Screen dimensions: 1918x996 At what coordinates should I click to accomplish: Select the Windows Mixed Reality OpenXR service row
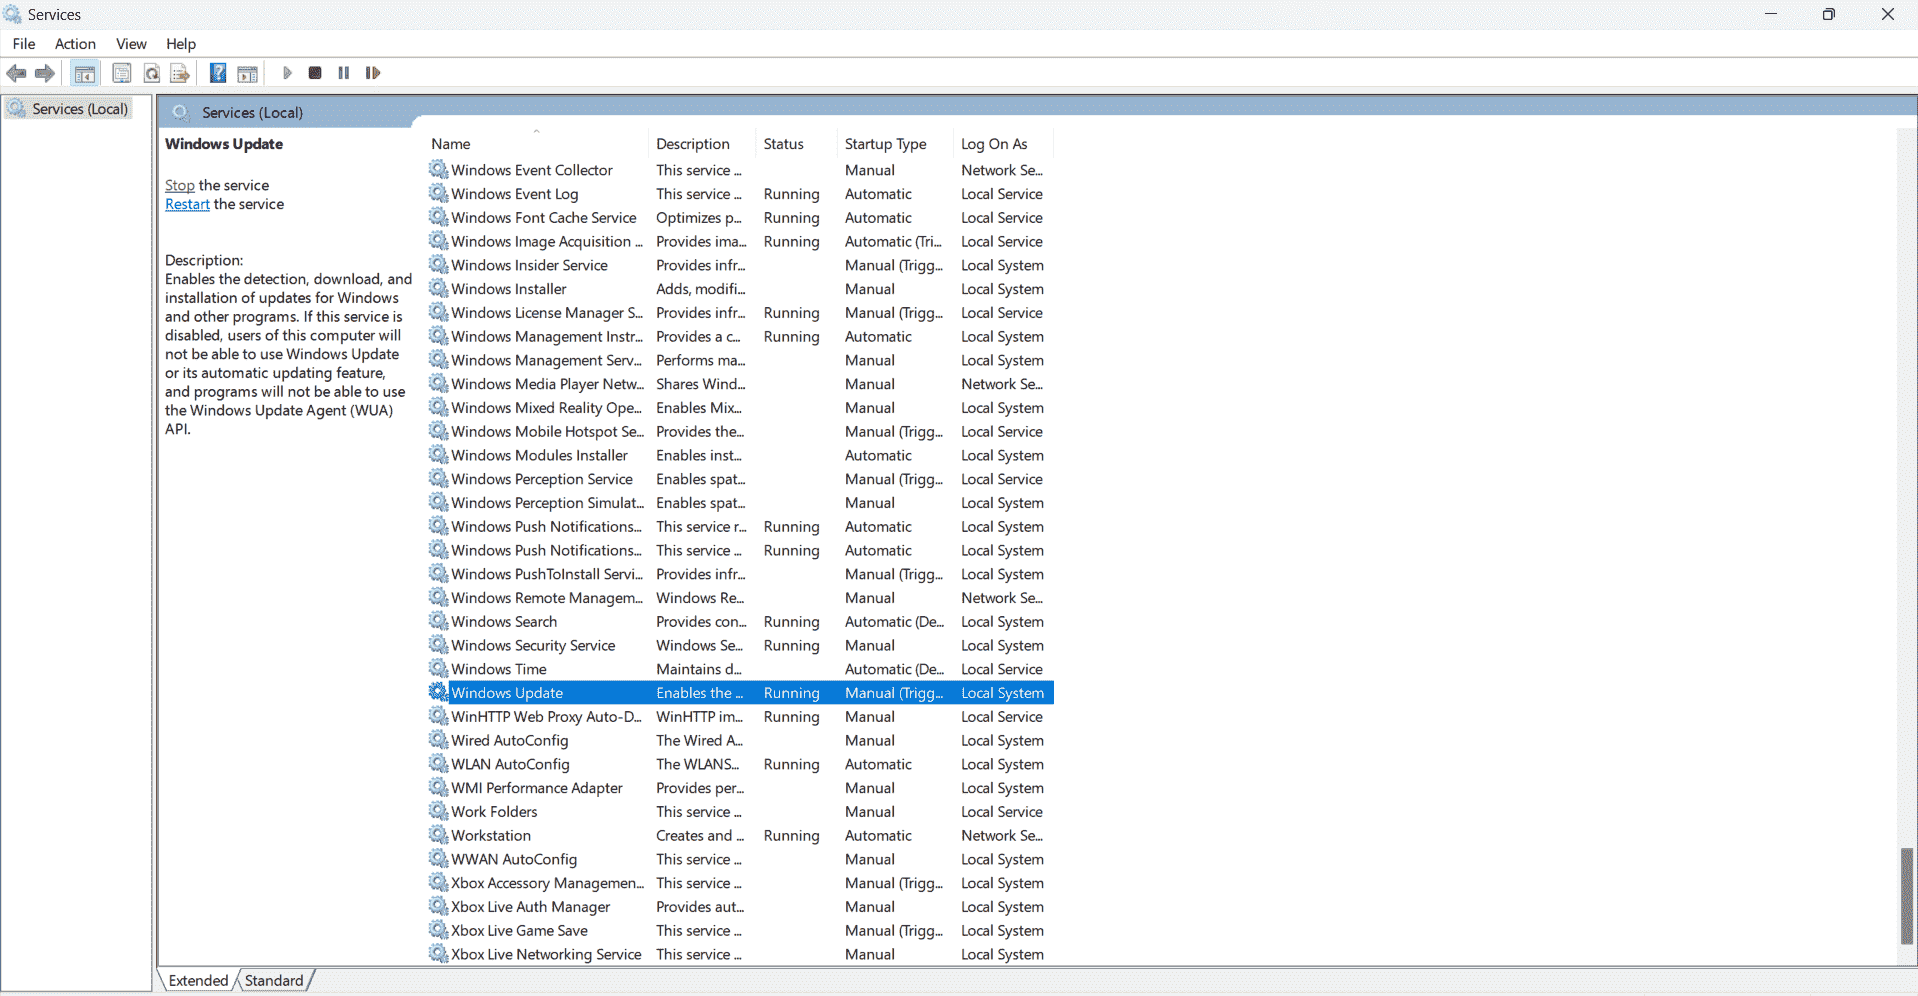pos(740,408)
